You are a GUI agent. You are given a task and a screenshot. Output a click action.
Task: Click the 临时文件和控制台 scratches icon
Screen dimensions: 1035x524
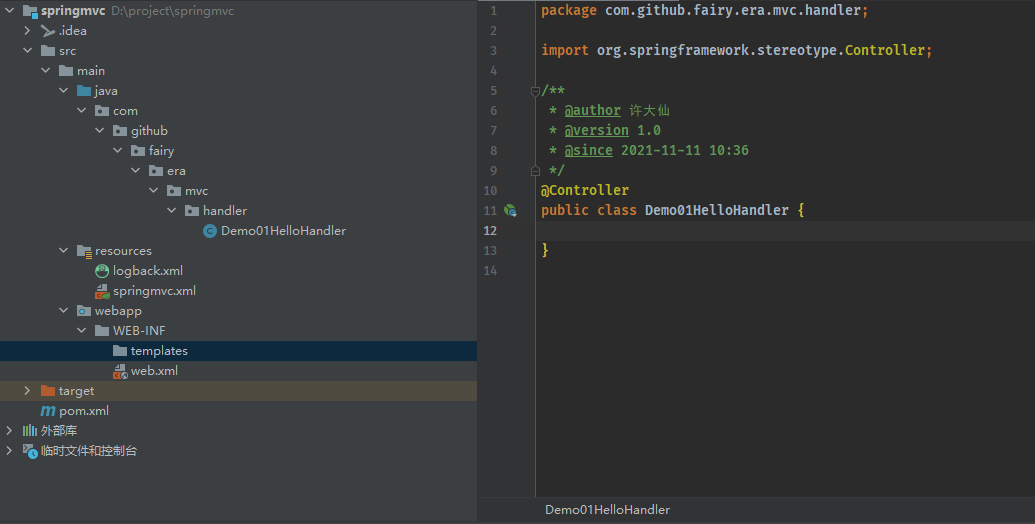pos(30,451)
